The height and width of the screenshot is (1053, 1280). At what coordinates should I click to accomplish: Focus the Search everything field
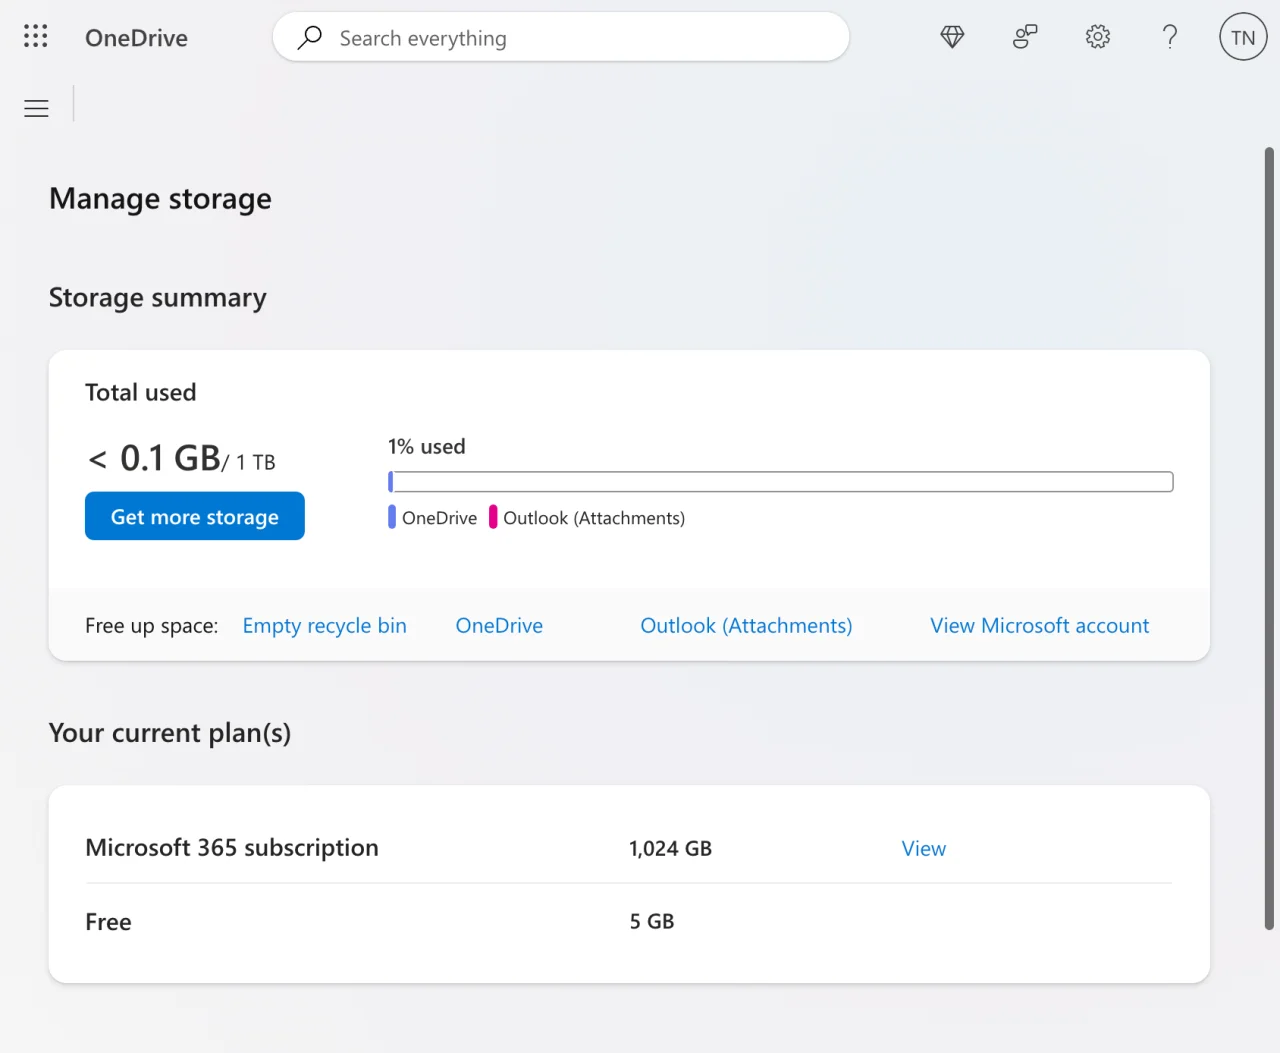coord(561,37)
